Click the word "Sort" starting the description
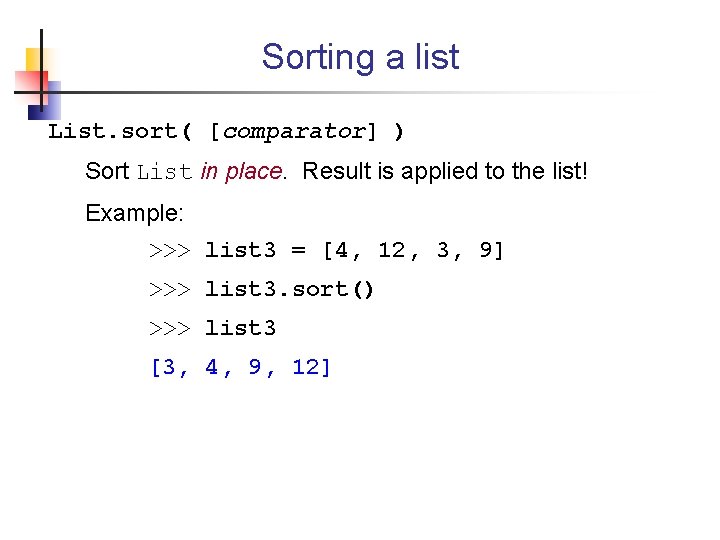 [x=107, y=171]
